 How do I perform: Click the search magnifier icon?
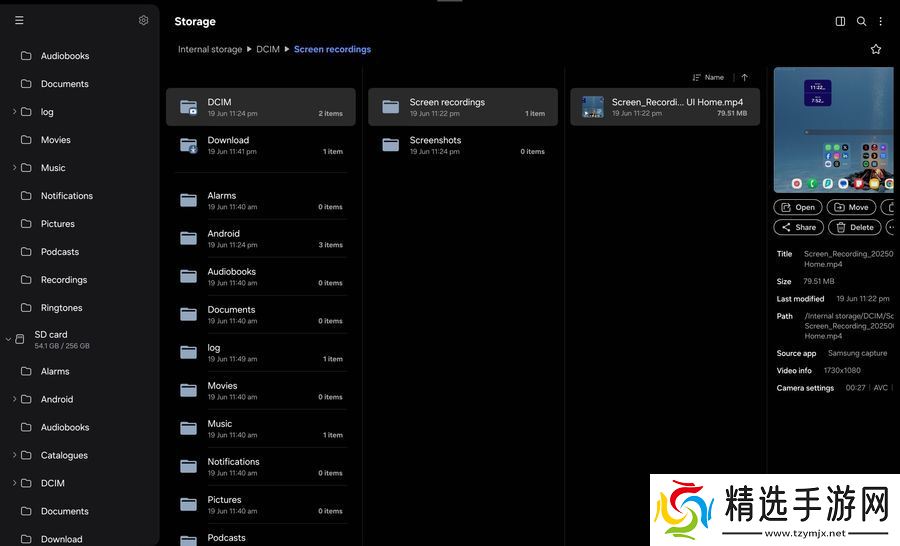pos(861,21)
